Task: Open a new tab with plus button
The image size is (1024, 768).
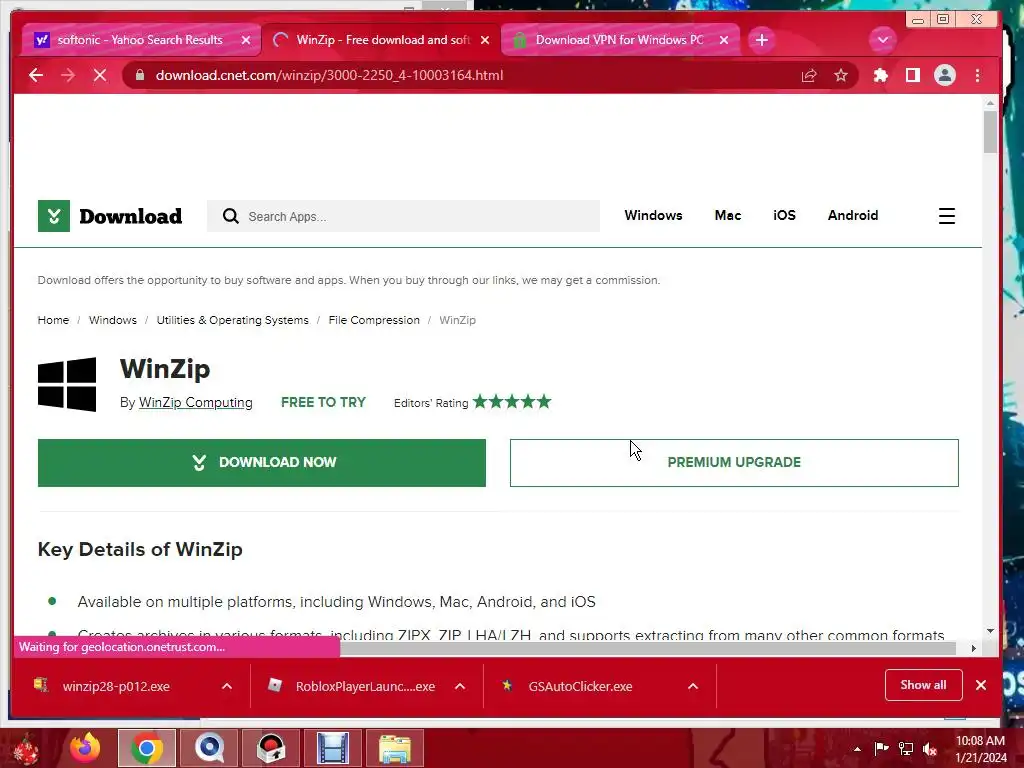Action: click(761, 40)
